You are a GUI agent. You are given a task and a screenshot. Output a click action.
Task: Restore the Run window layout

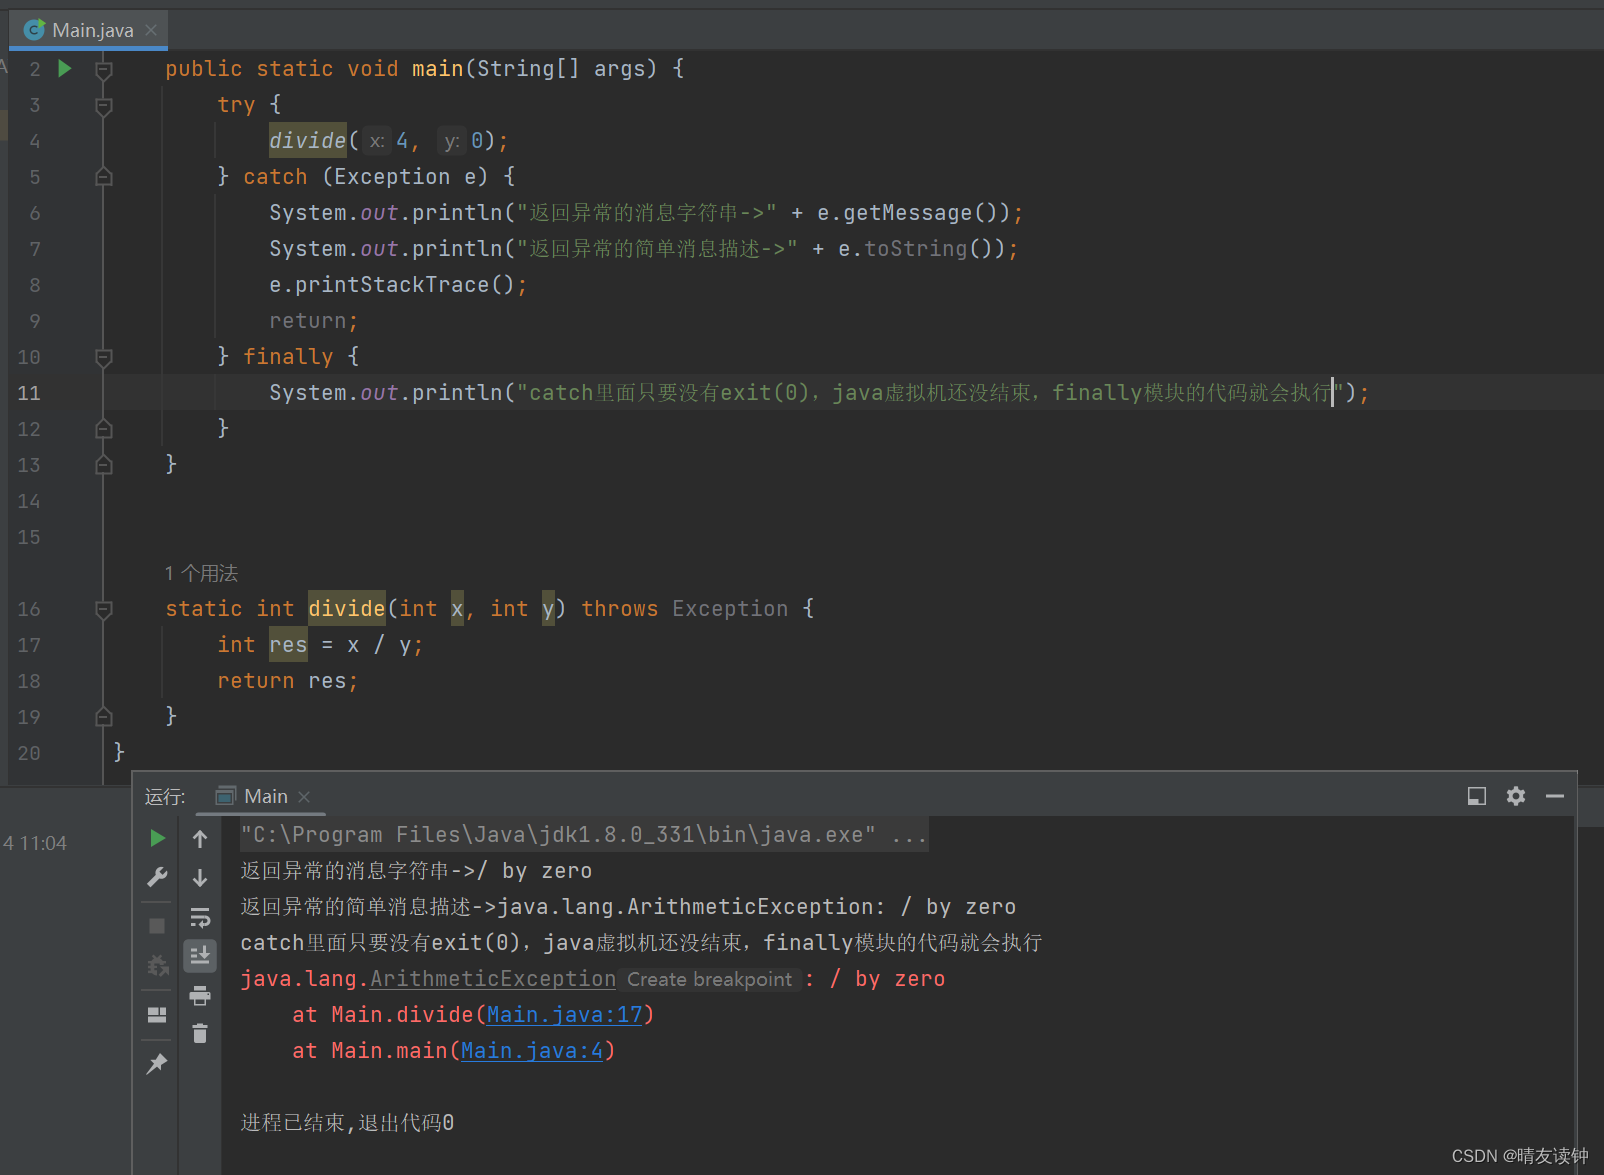1476,796
